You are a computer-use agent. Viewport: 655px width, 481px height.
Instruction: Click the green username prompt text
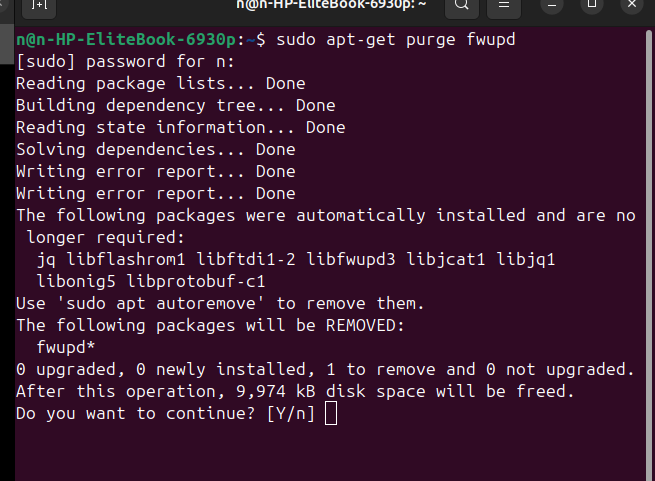pyautogui.click(x=126, y=40)
